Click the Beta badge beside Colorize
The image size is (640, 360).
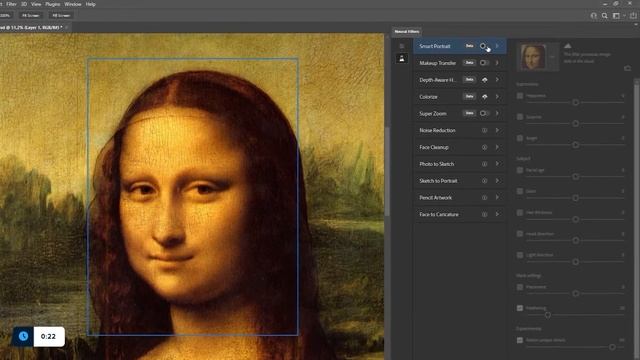(469, 96)
